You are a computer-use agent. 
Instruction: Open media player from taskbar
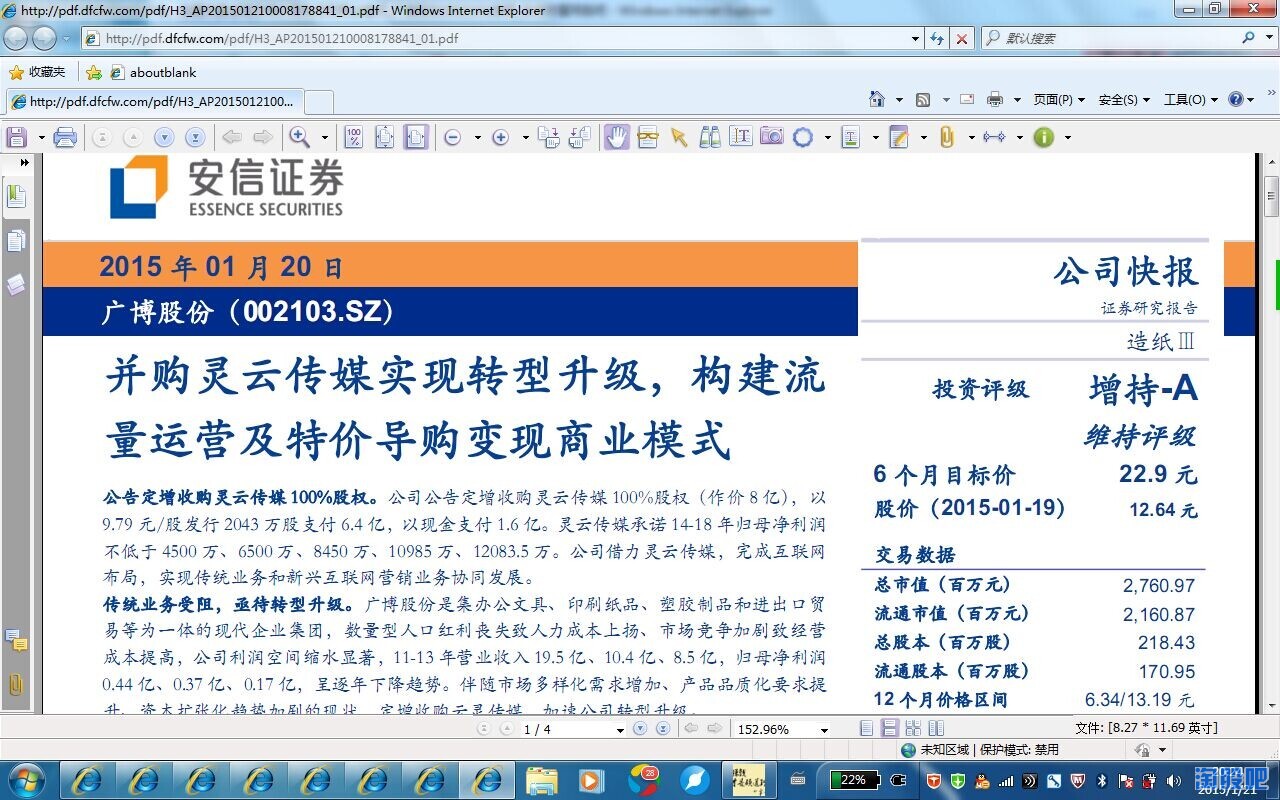(x=590, y=780)
